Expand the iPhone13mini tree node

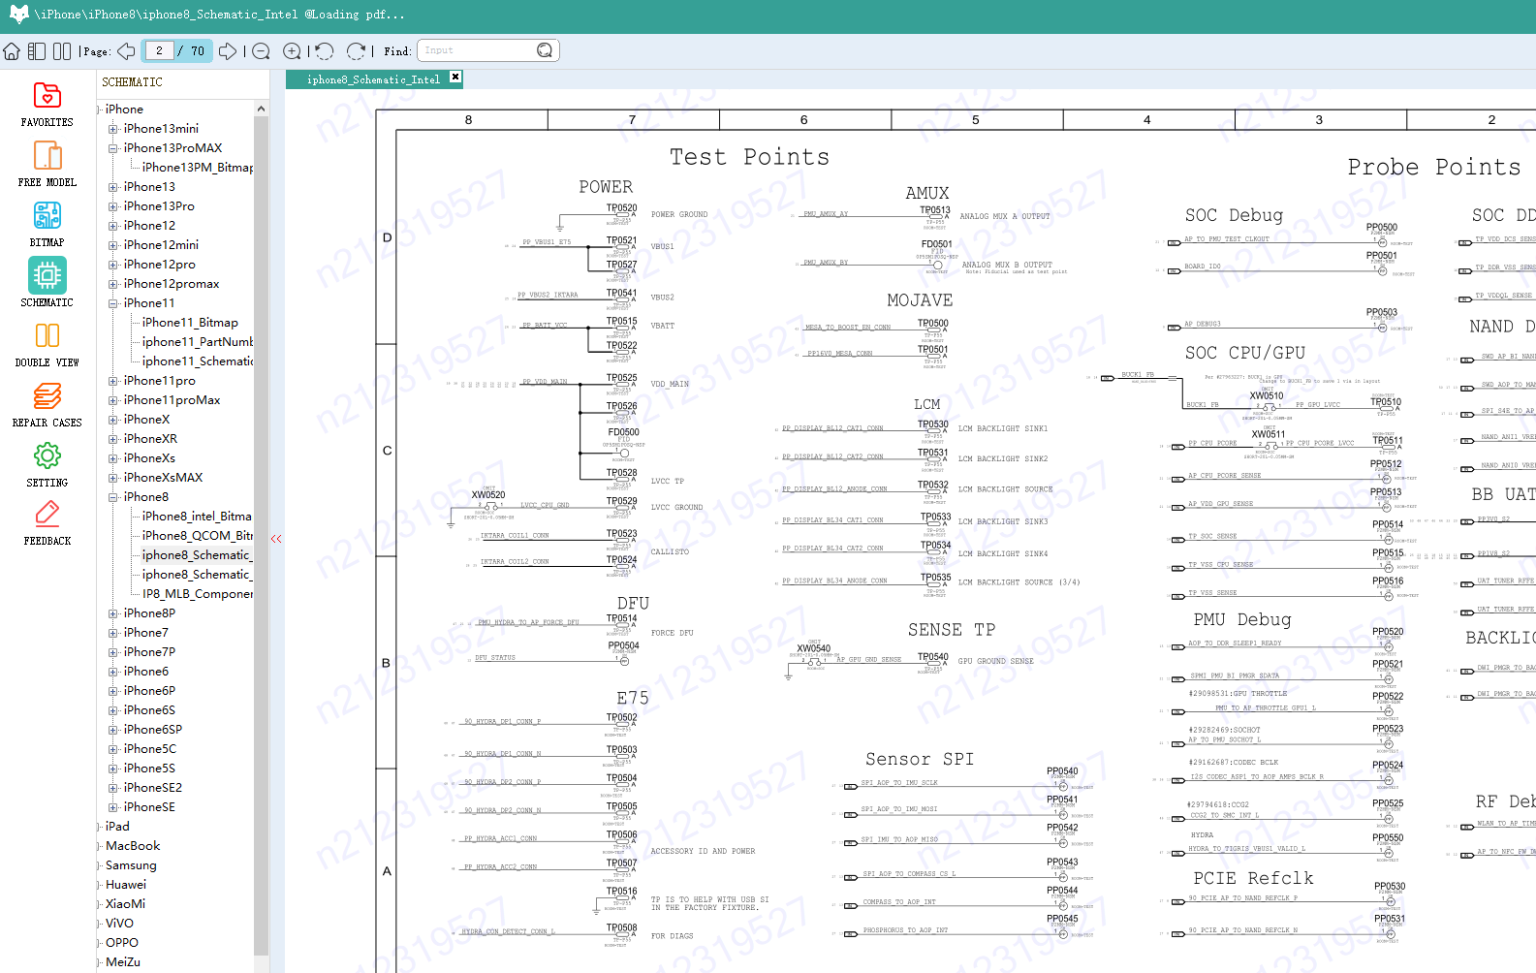tap(113, 129)
